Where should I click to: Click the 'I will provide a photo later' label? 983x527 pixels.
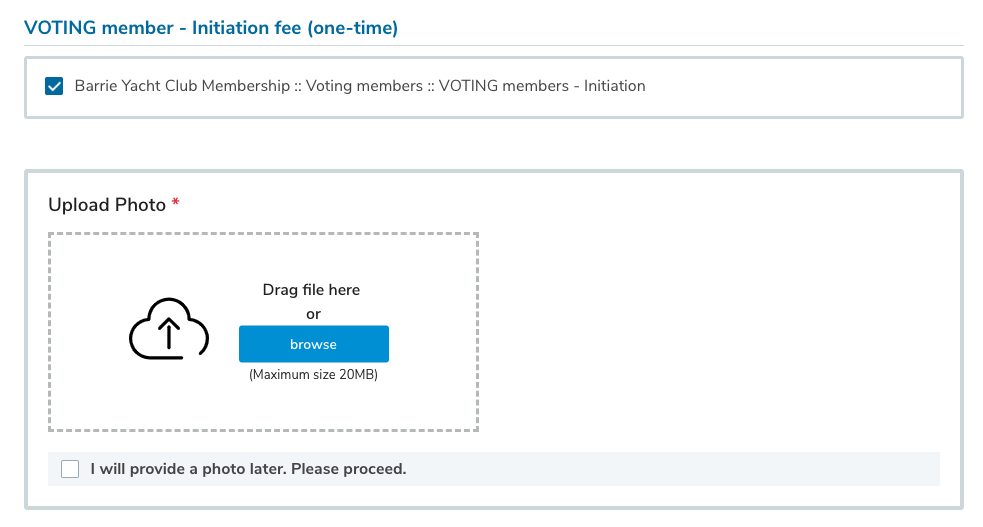[248, 469]
